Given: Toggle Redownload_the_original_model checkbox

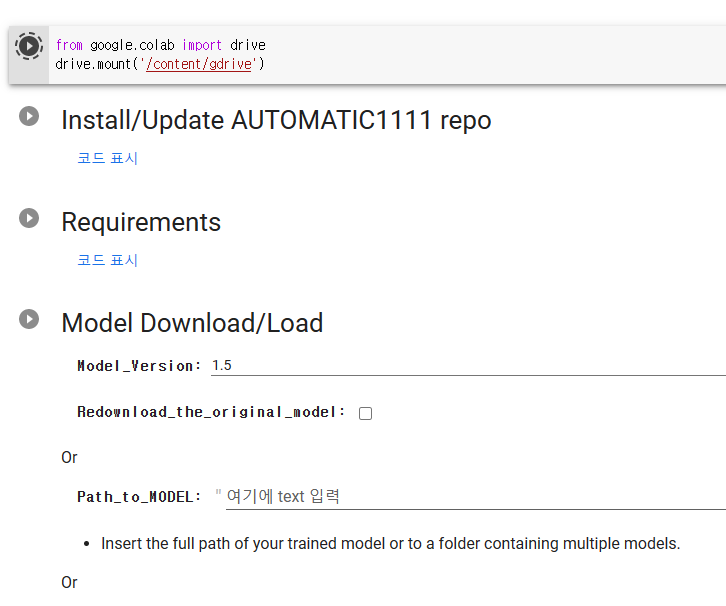Looking at the screenshot, I should (365, 413).
